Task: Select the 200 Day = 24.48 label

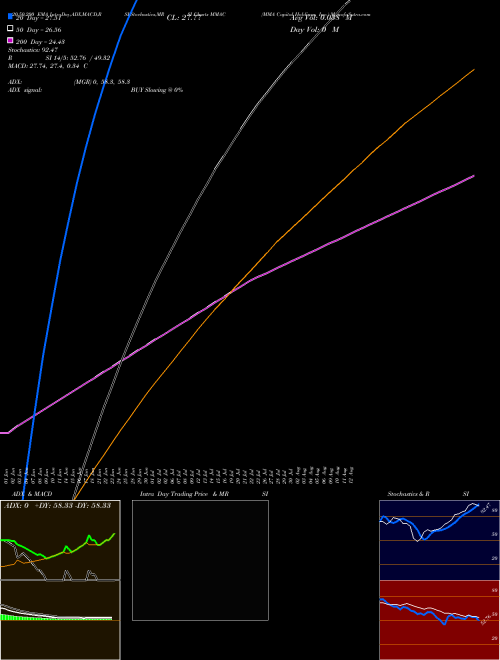Action: (x=40, y=42)
